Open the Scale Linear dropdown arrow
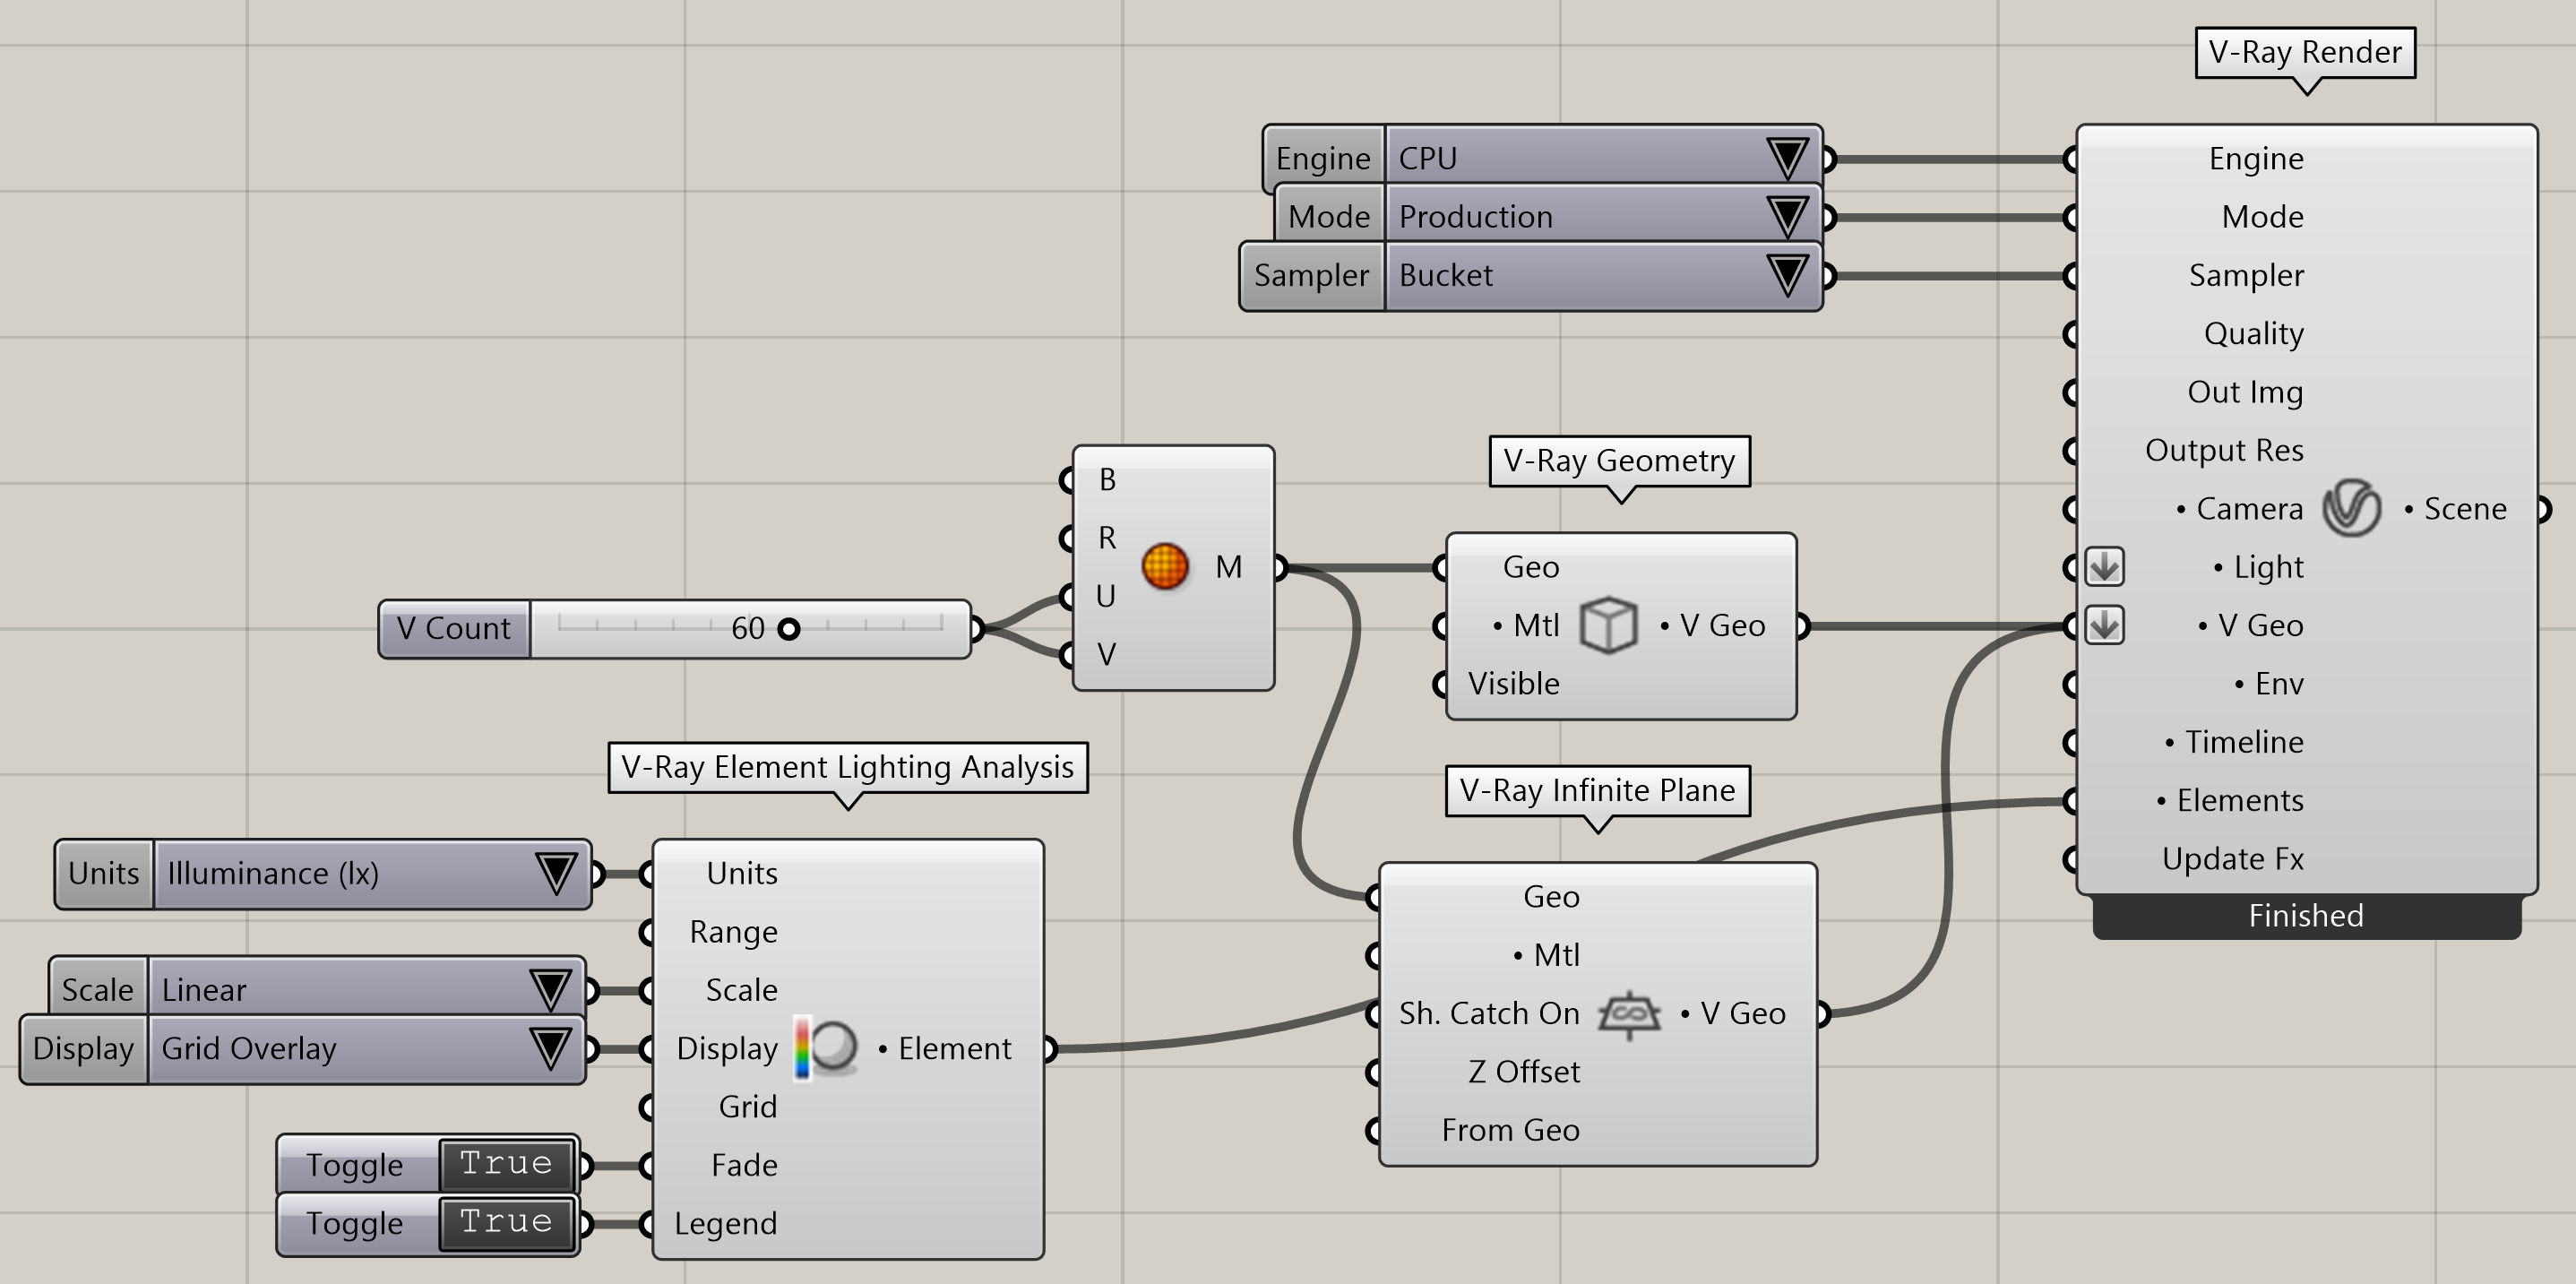Viewport: 2576px width, 1284px height. (x=550, y=990)
